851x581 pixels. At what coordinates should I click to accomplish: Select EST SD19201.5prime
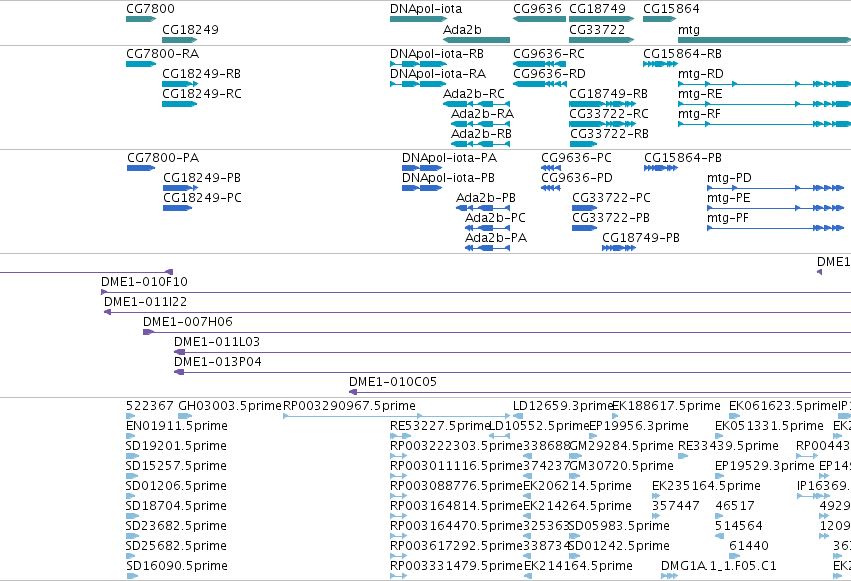click(x=176, y=446)
